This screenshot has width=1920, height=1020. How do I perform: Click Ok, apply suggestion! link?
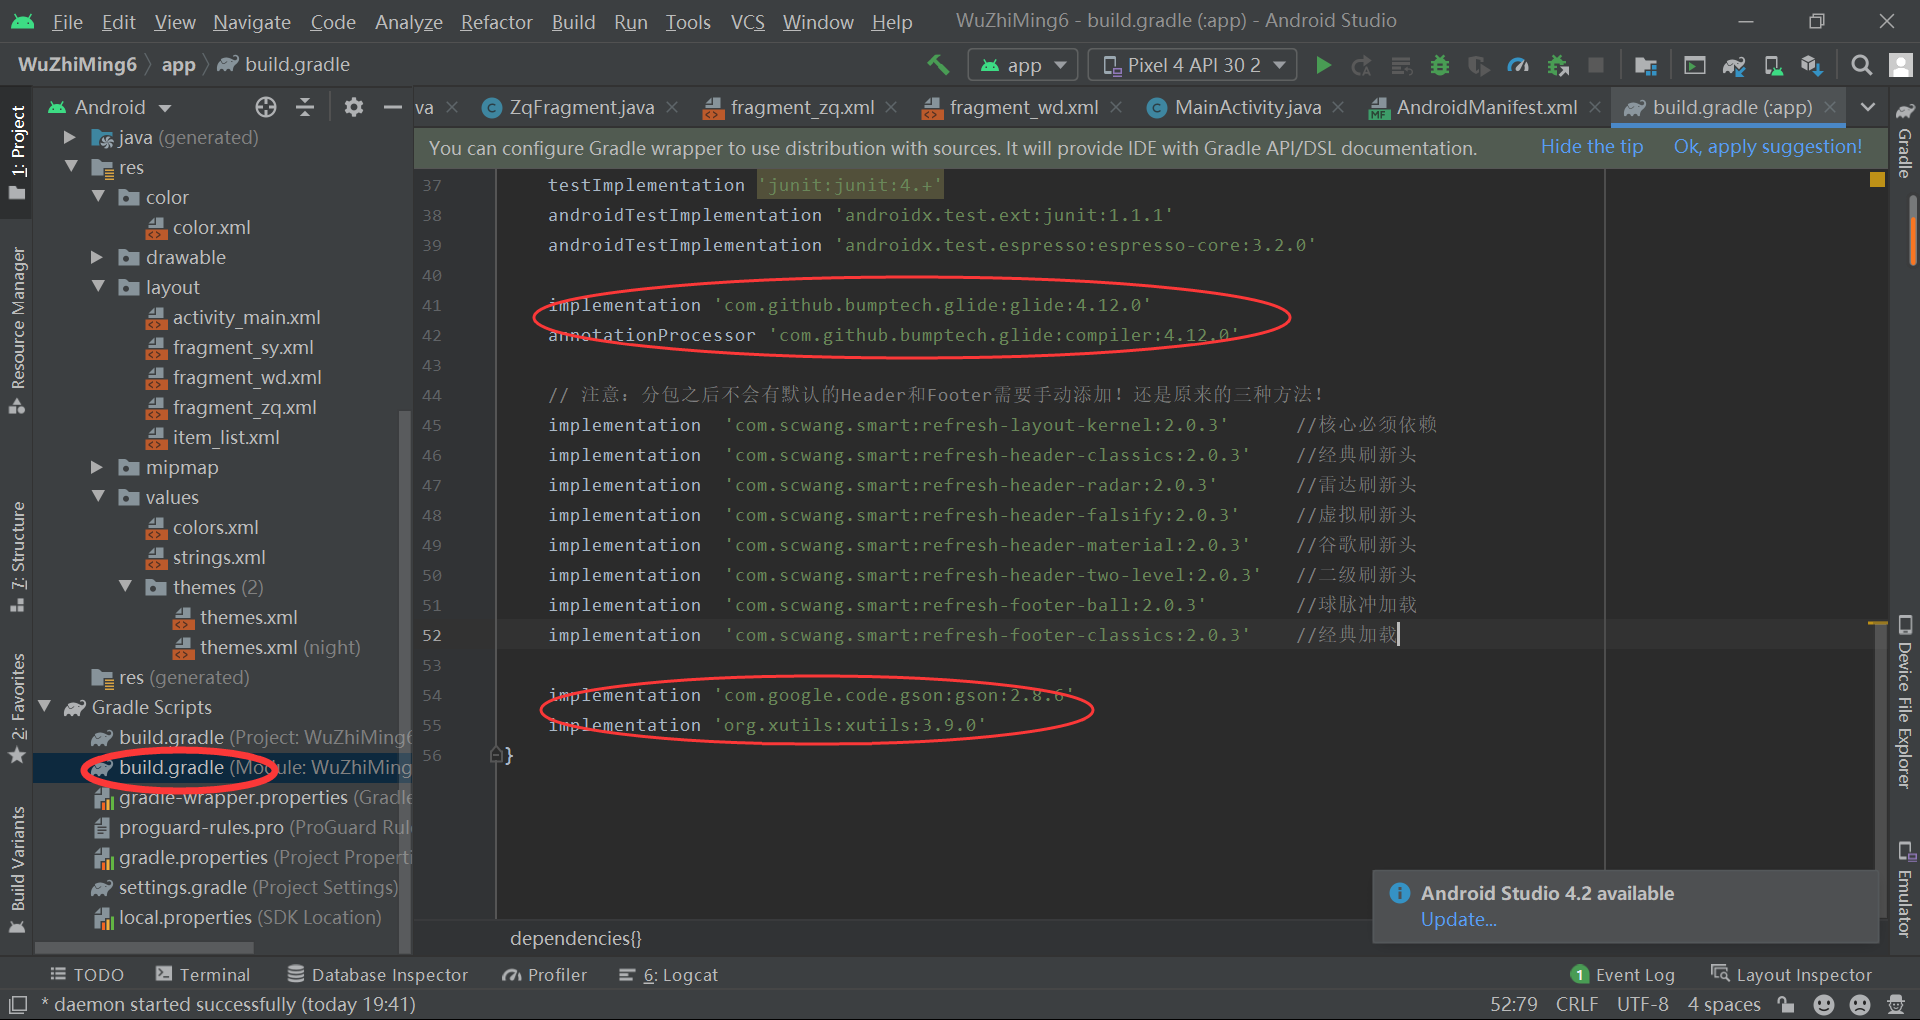coord(1767,147)
